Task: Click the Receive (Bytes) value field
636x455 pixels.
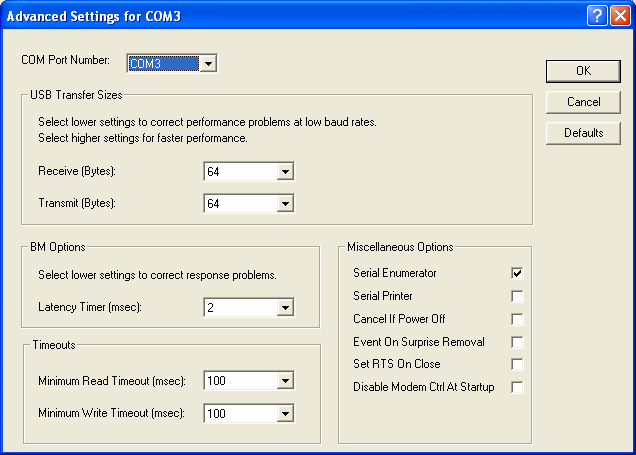Action: coord(239,172)
